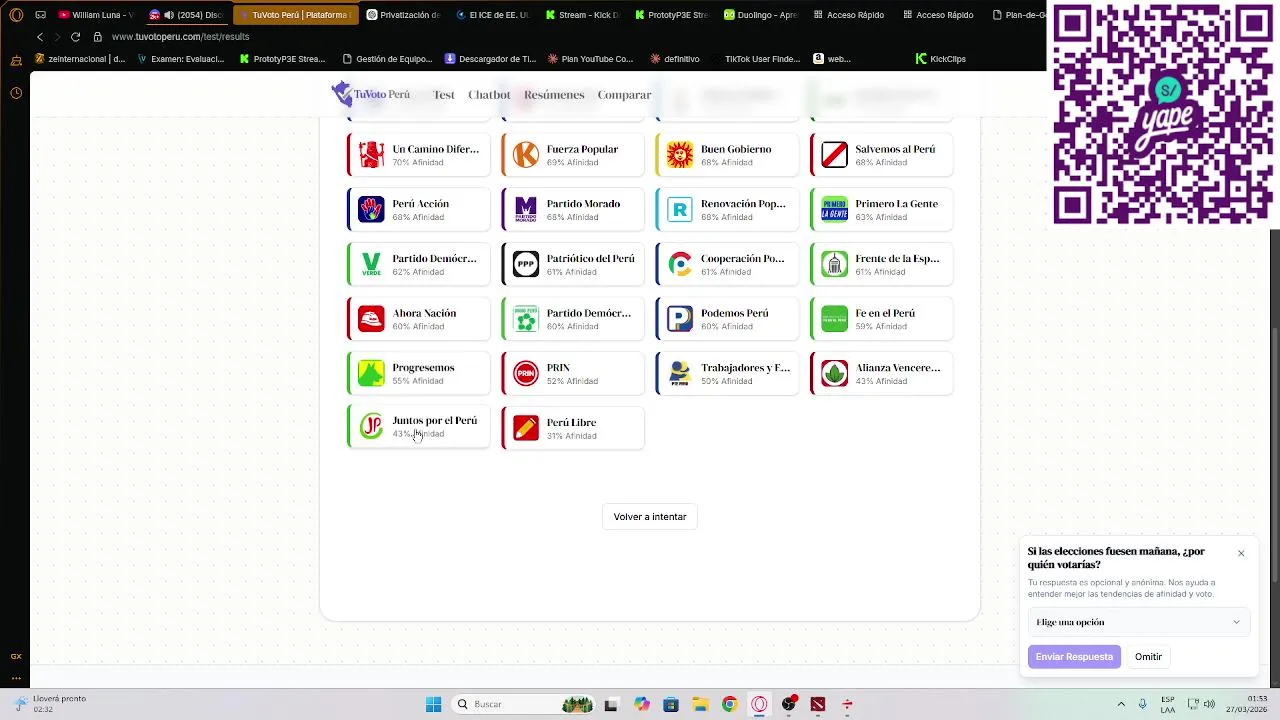The width and height of the screenshot is (1280, 720).
Task: Launch Chrome from the taskbar
Action: [729, 704]
